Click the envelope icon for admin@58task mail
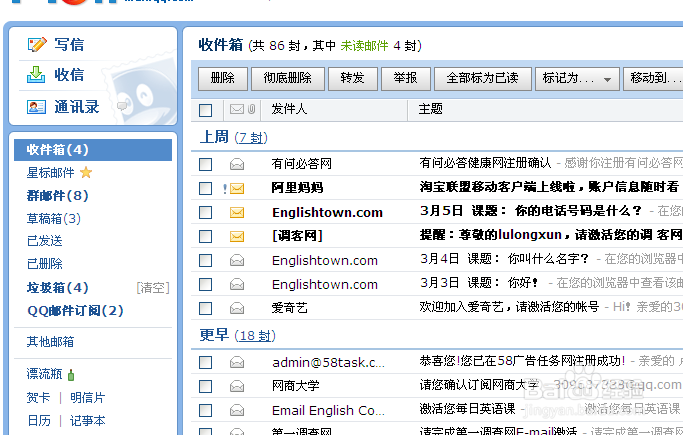The width and height of the screenshot is (683, 435). (x=237, y=362)
